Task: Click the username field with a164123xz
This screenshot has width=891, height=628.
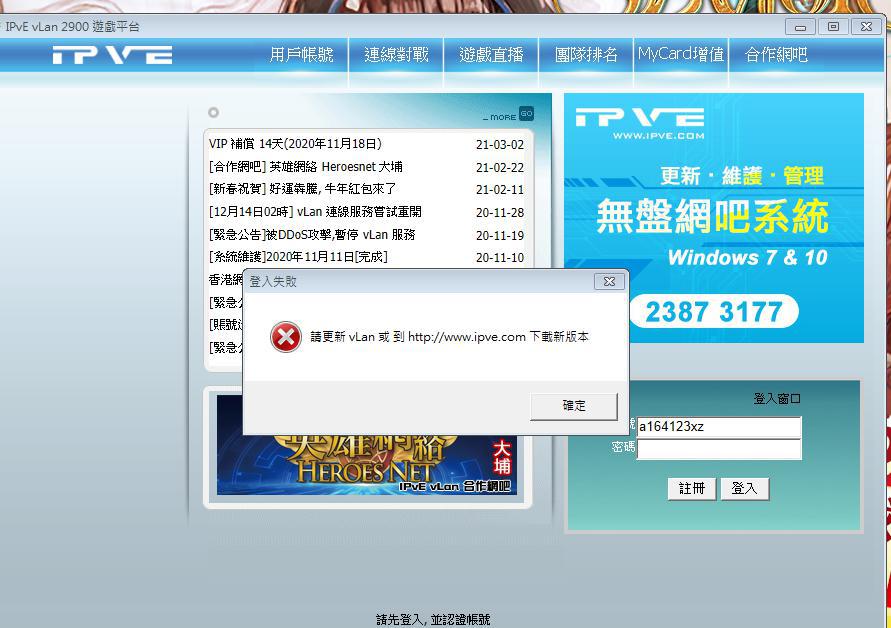Action: (x=719, y=427)
